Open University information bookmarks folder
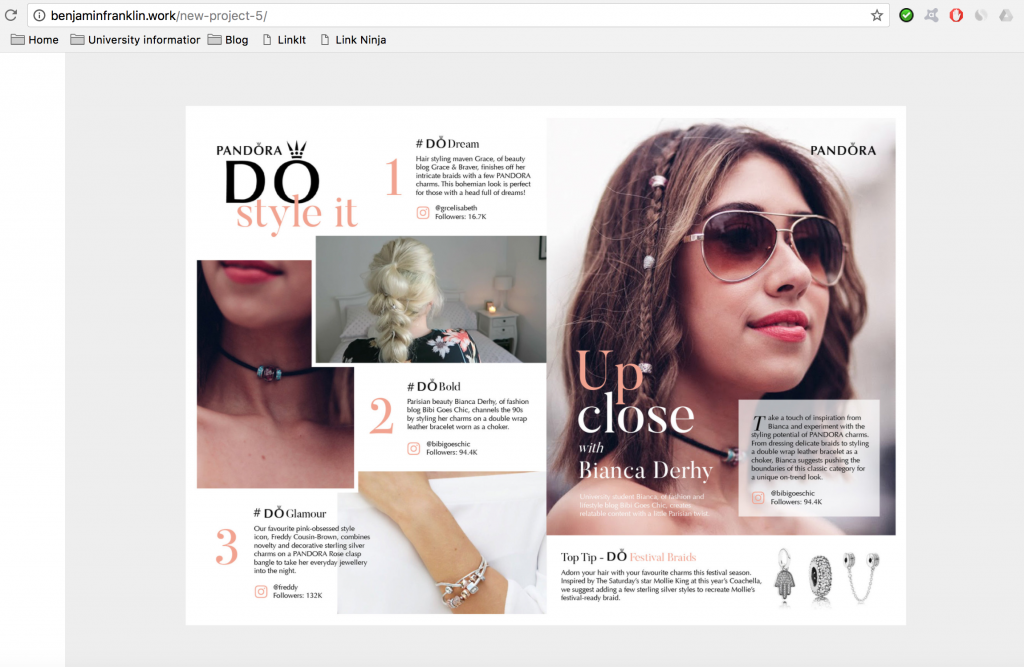1024x667 pixels. (135, 40)
